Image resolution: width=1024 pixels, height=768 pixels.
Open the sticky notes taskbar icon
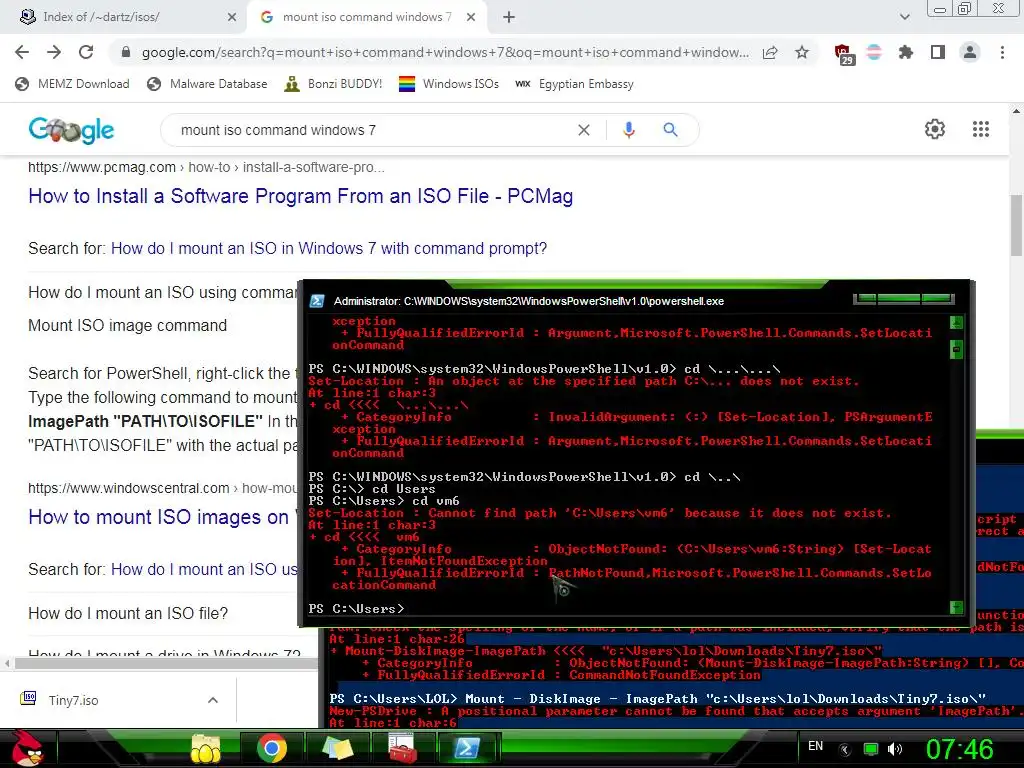click(338, 748)
